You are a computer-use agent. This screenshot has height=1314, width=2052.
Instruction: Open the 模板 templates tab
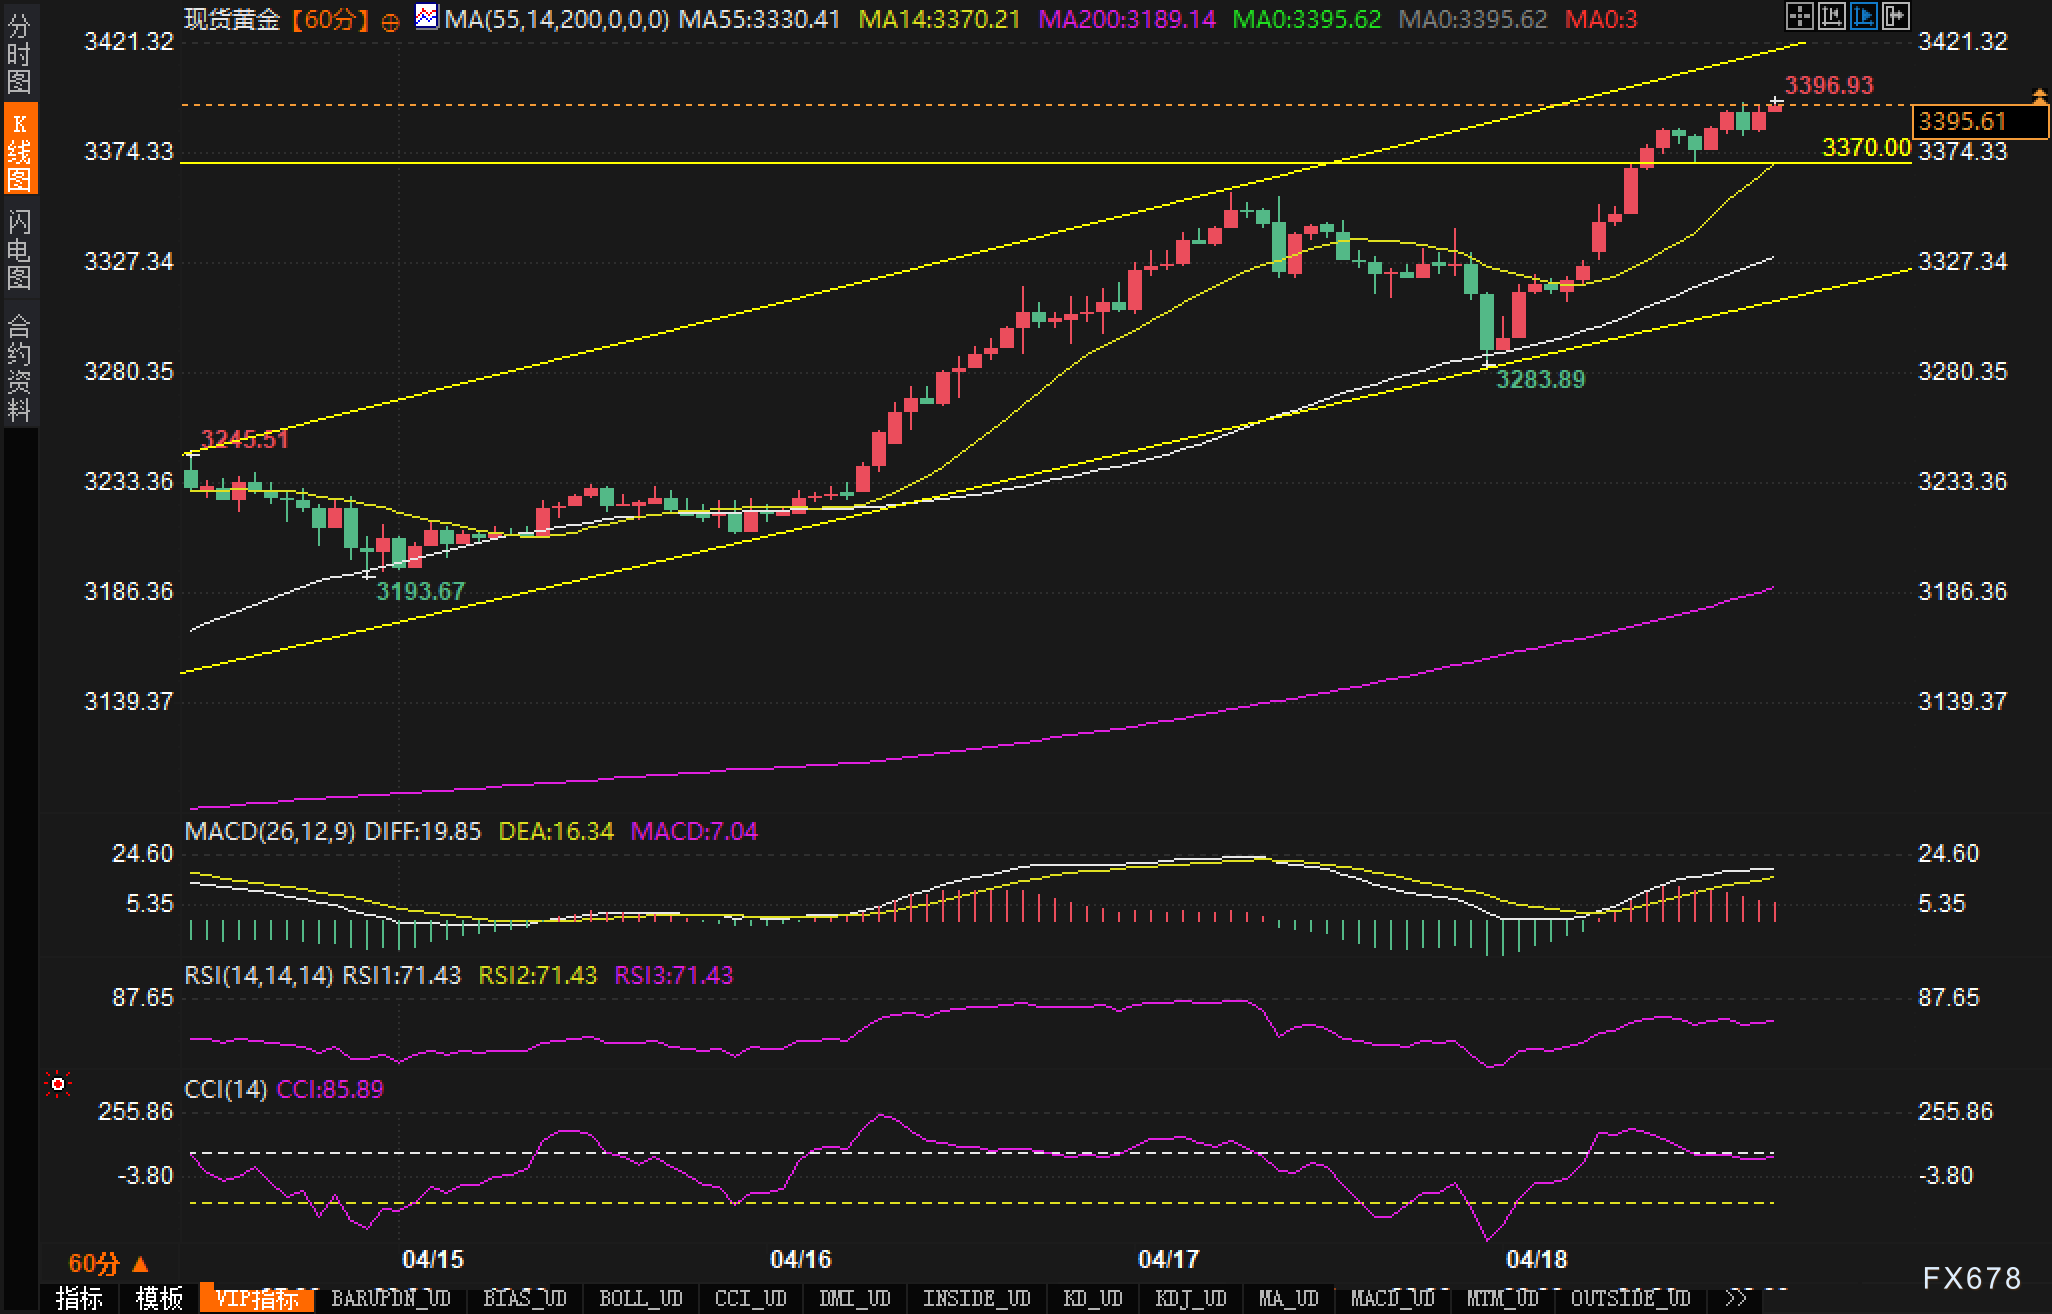click(x=159, y=1298)
